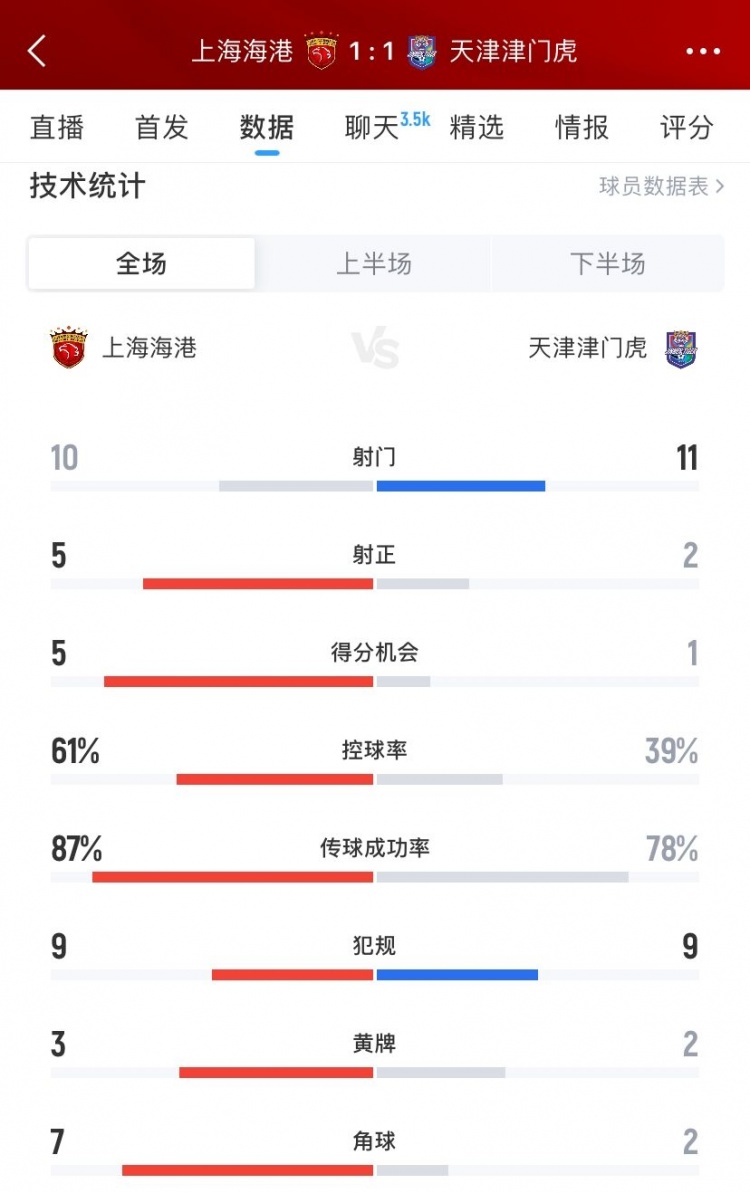The width and height of the screenshot is (750, 1193).
Task: Tap Tianjin Jinmen Tiger logo in stats
Action: pyautogui.click(x=682, y=349)
